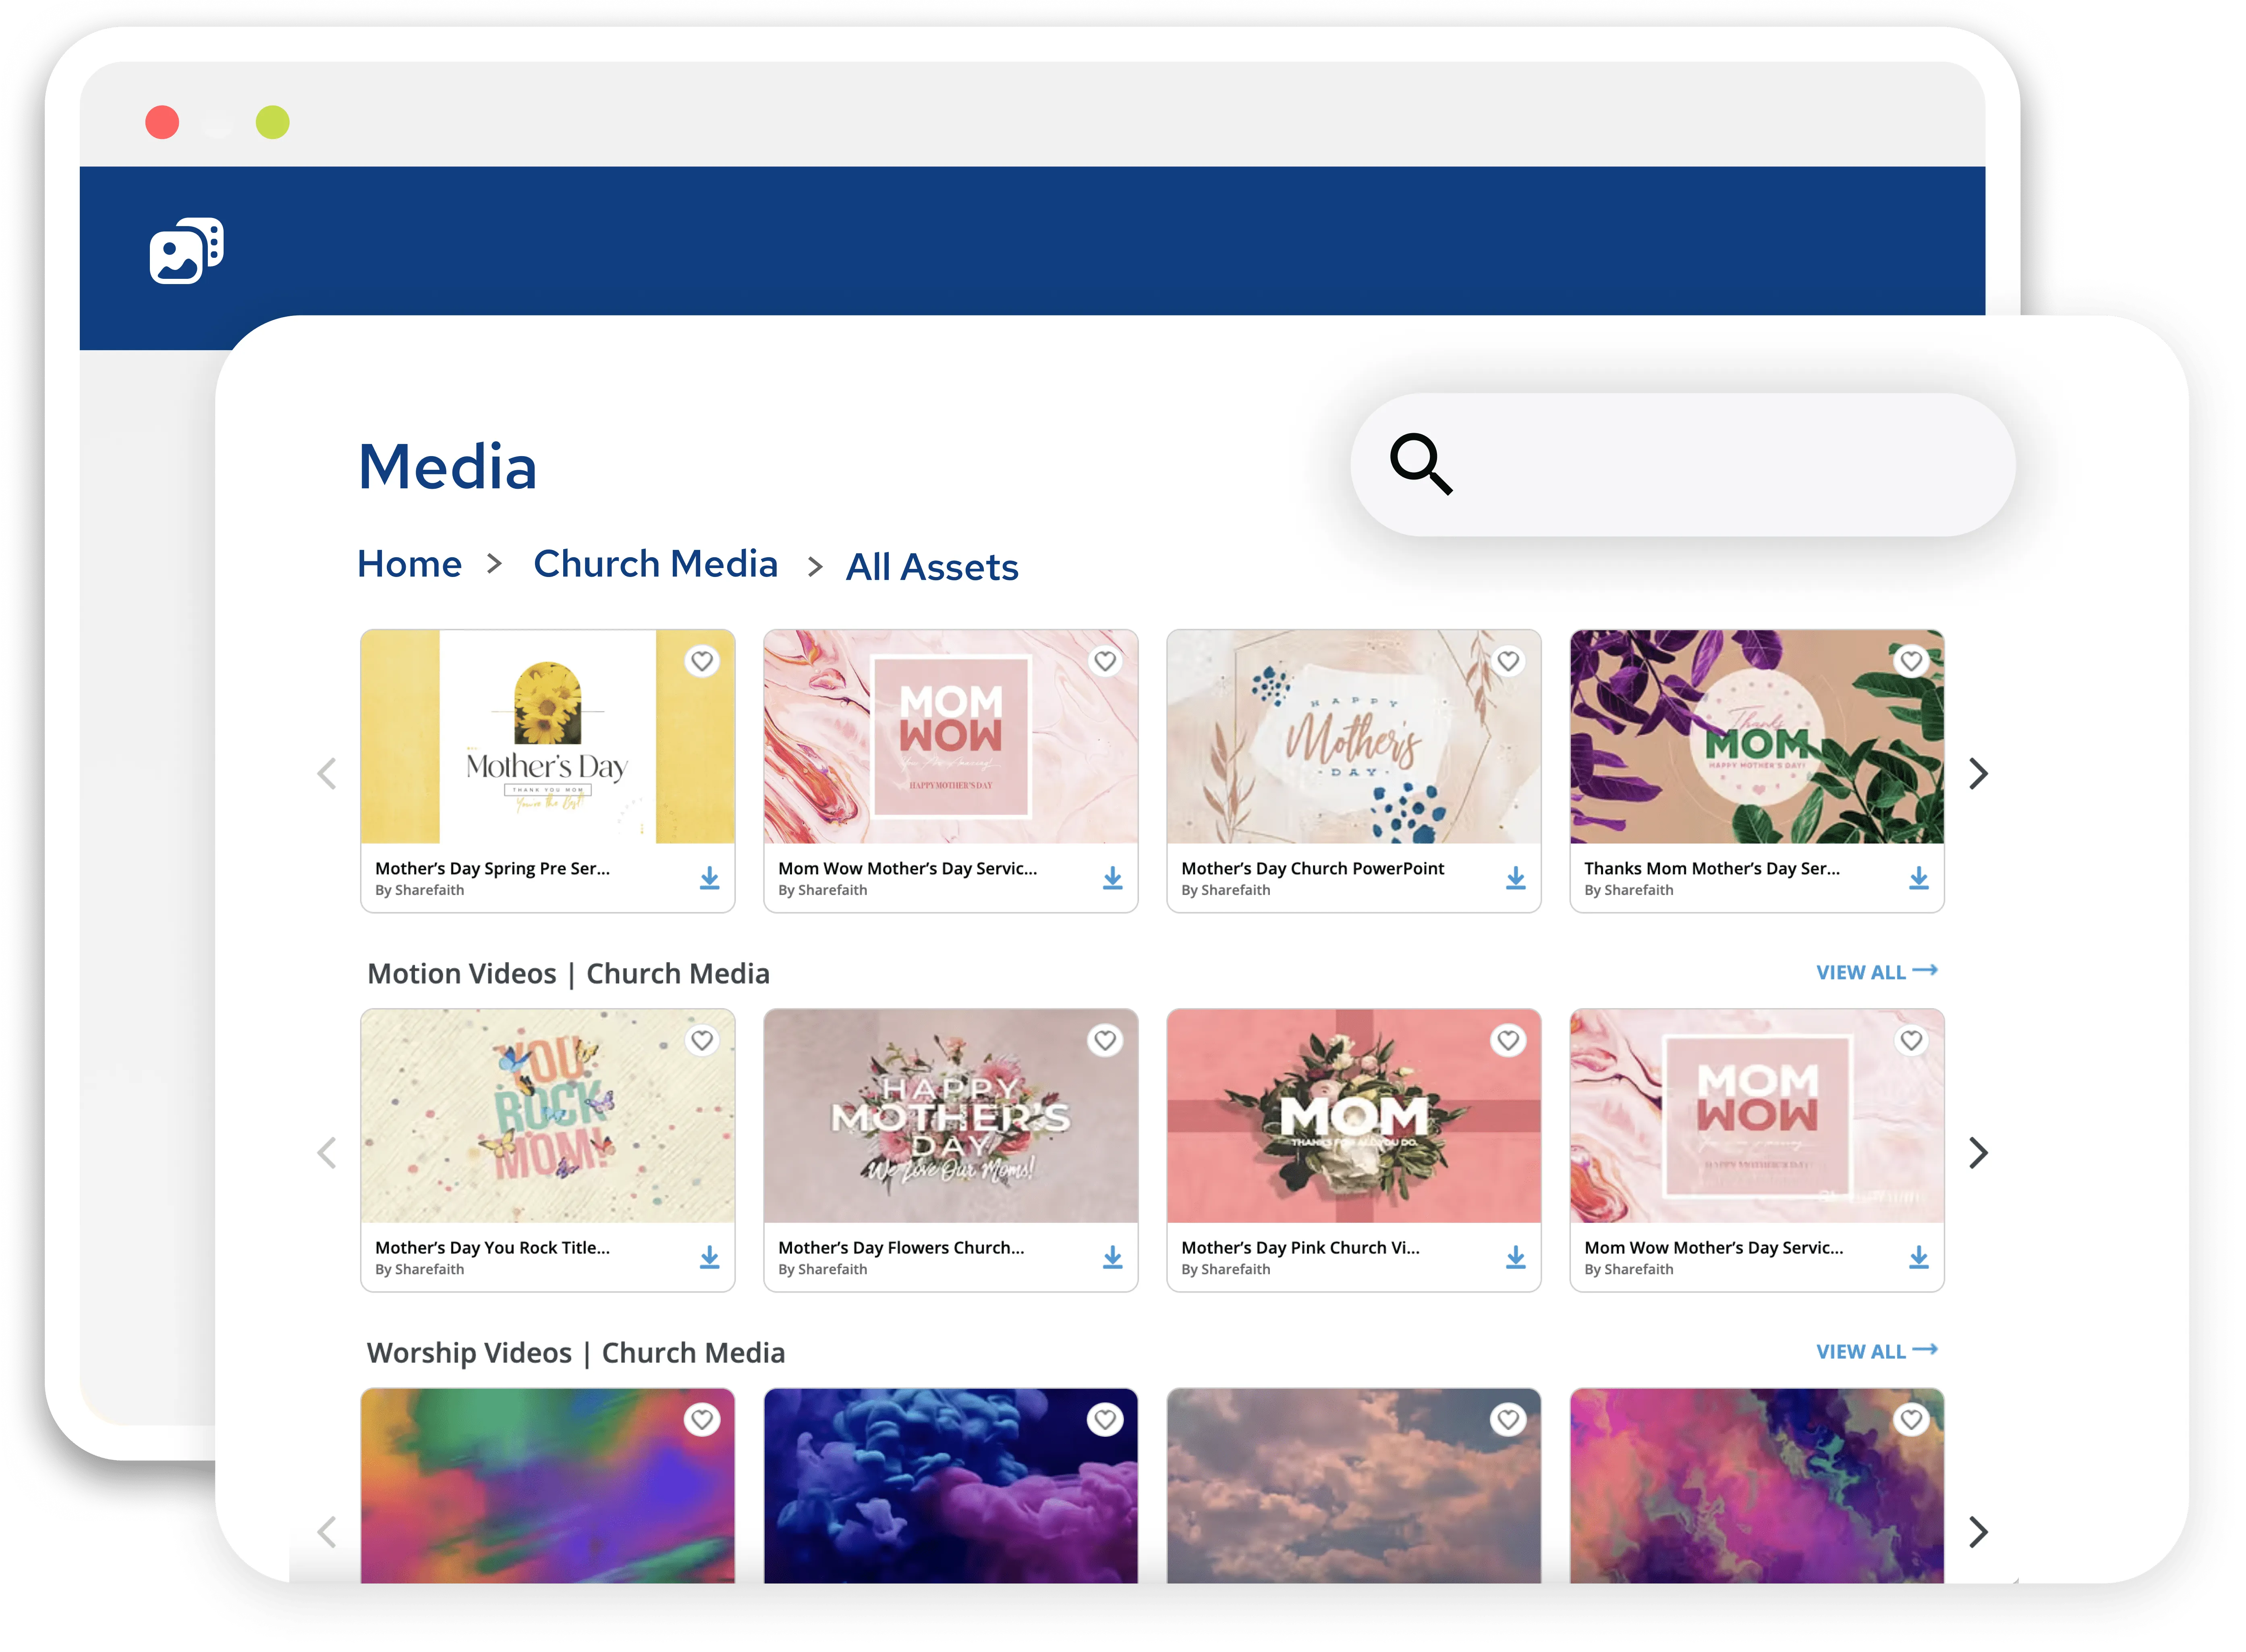Favorite the blue purple smoke worship video
Screen dimensions: 2246x1652
[x=1105, y=1419]
